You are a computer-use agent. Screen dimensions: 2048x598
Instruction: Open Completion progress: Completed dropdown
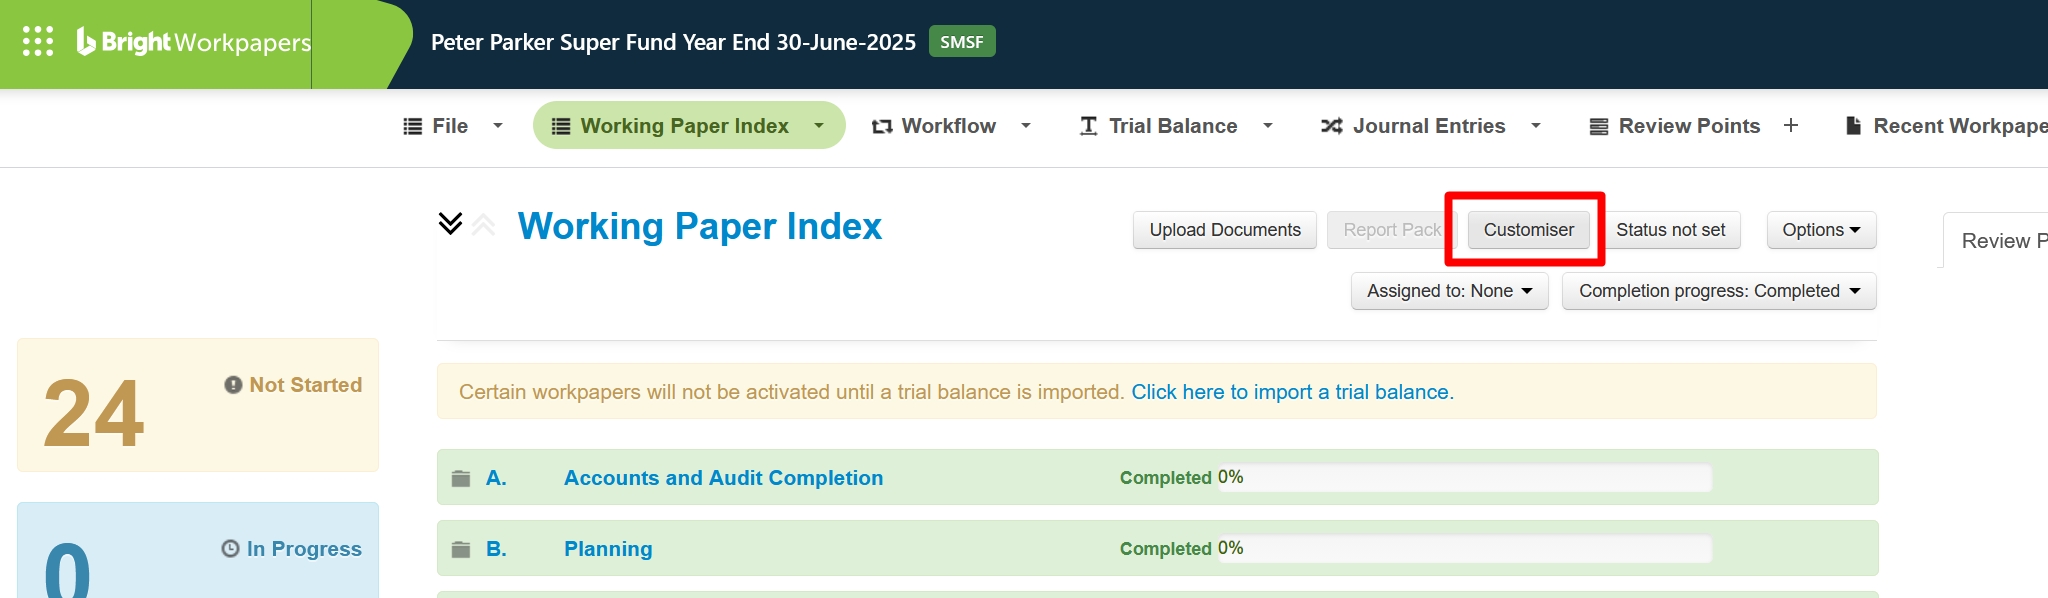tap(1719, 291)
